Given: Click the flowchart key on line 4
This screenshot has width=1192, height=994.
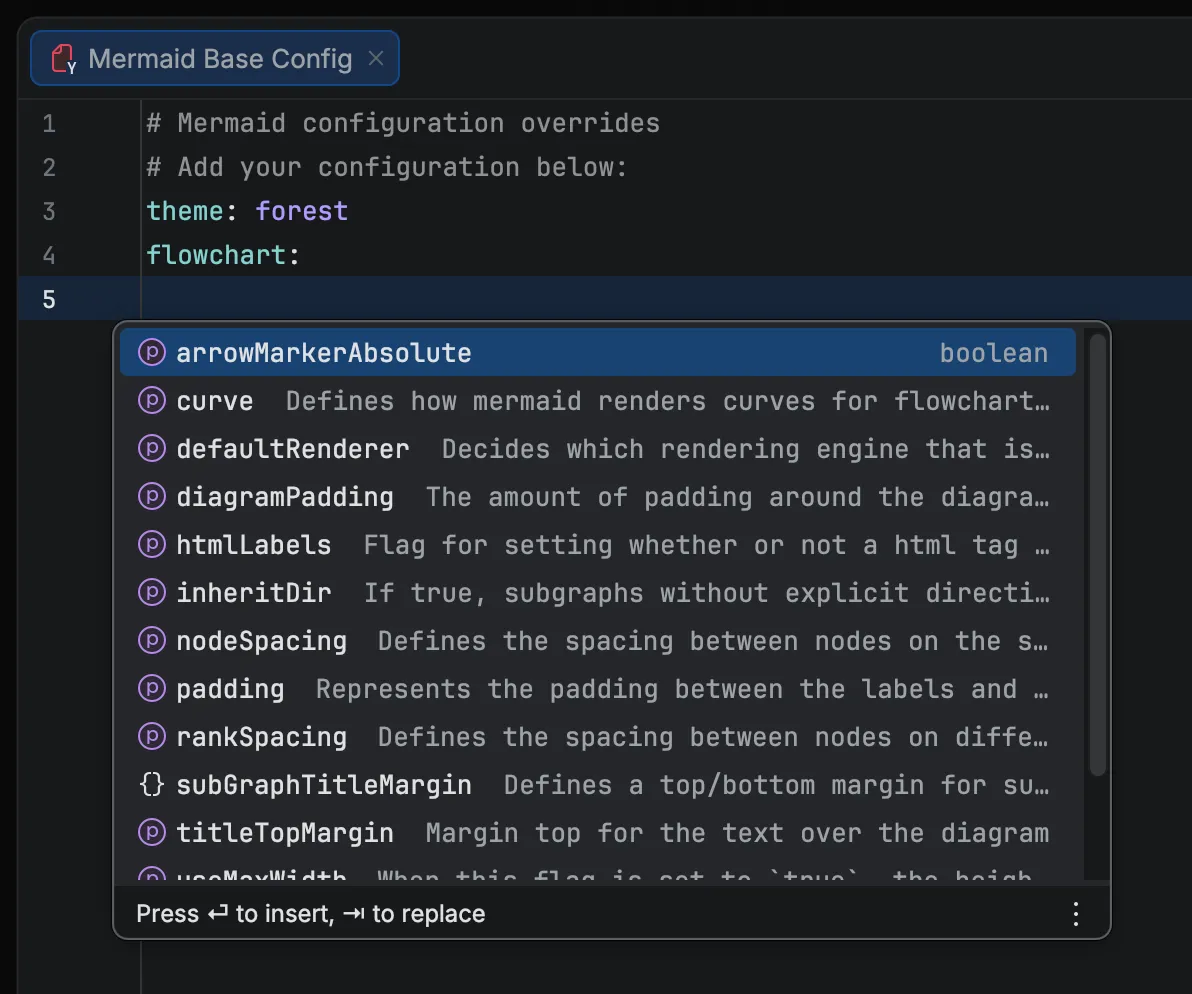Looking at the screenshot, I should point(219,255).
